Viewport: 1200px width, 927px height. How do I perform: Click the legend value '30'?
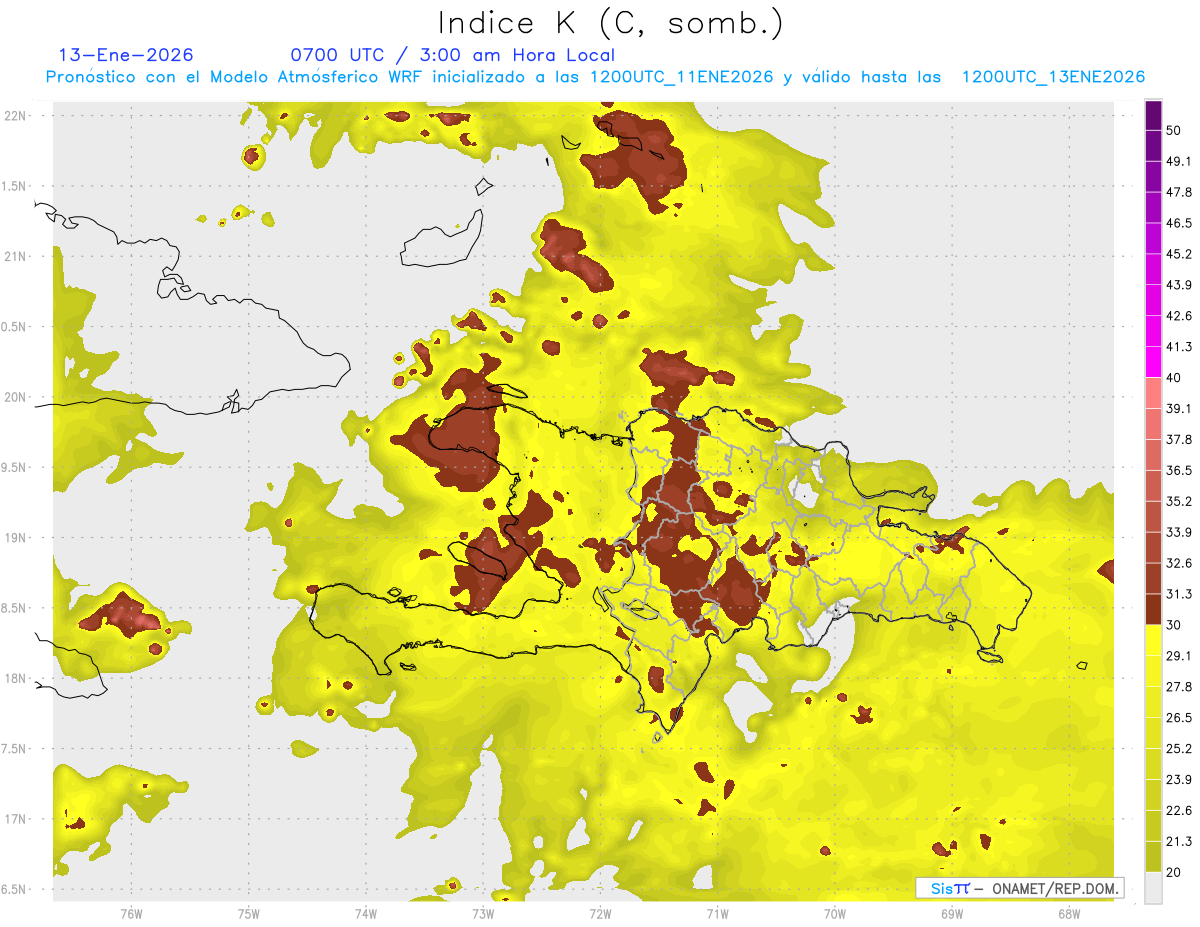click(x=1175, y=625)
